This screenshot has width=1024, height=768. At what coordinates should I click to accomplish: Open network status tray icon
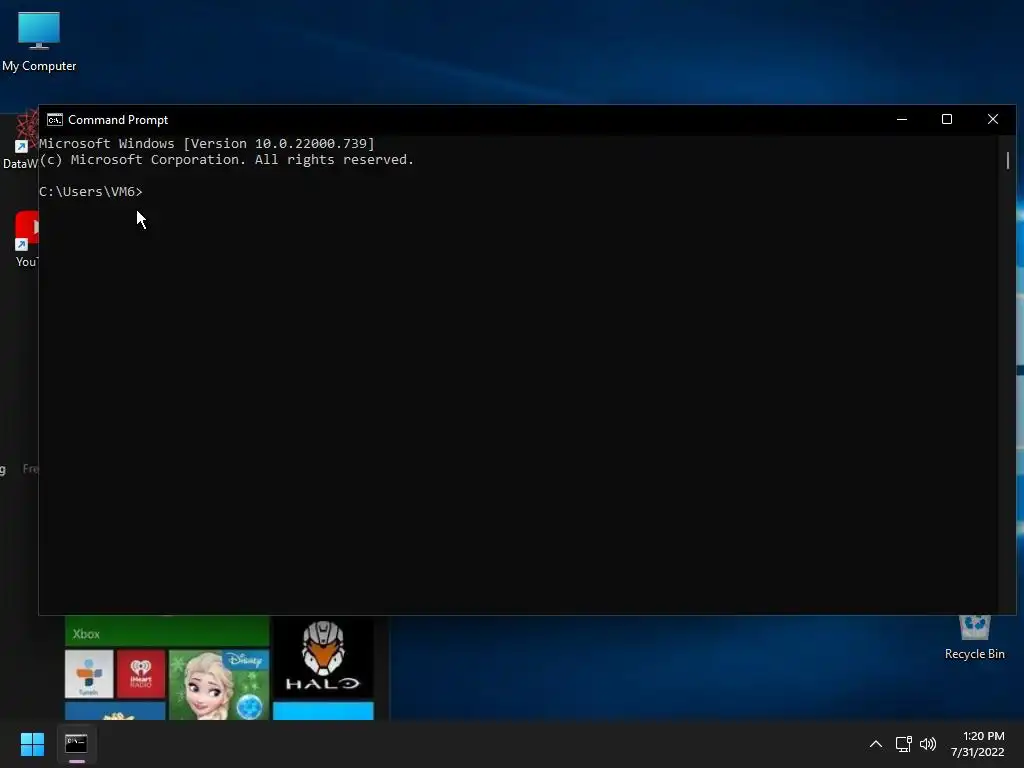[x=903, y=744]
